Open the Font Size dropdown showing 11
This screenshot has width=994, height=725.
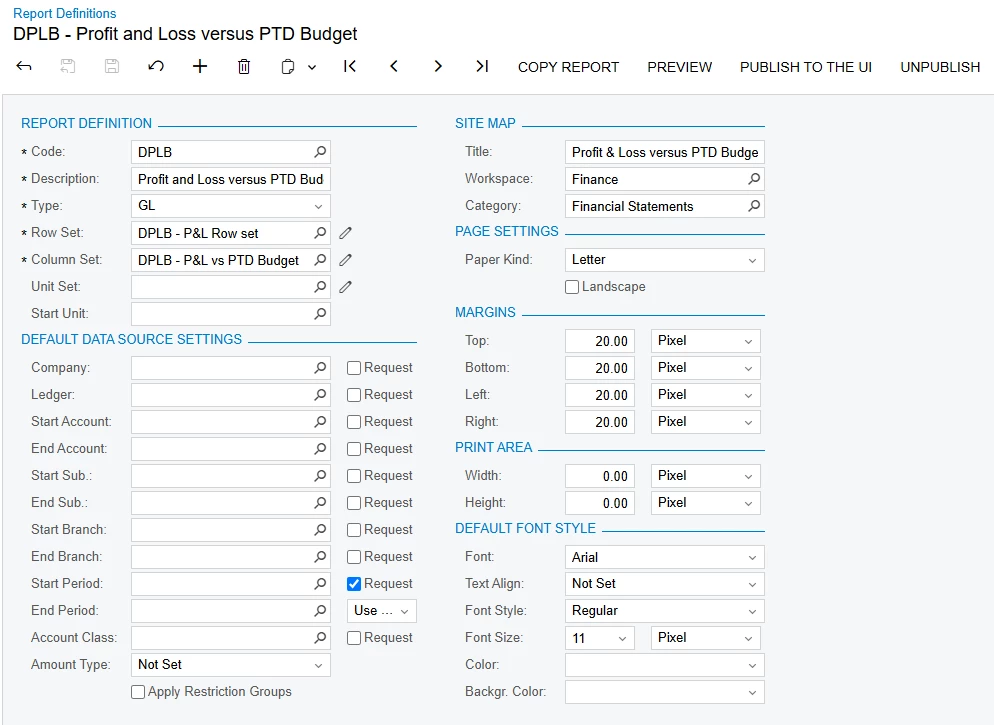point(600,638)
